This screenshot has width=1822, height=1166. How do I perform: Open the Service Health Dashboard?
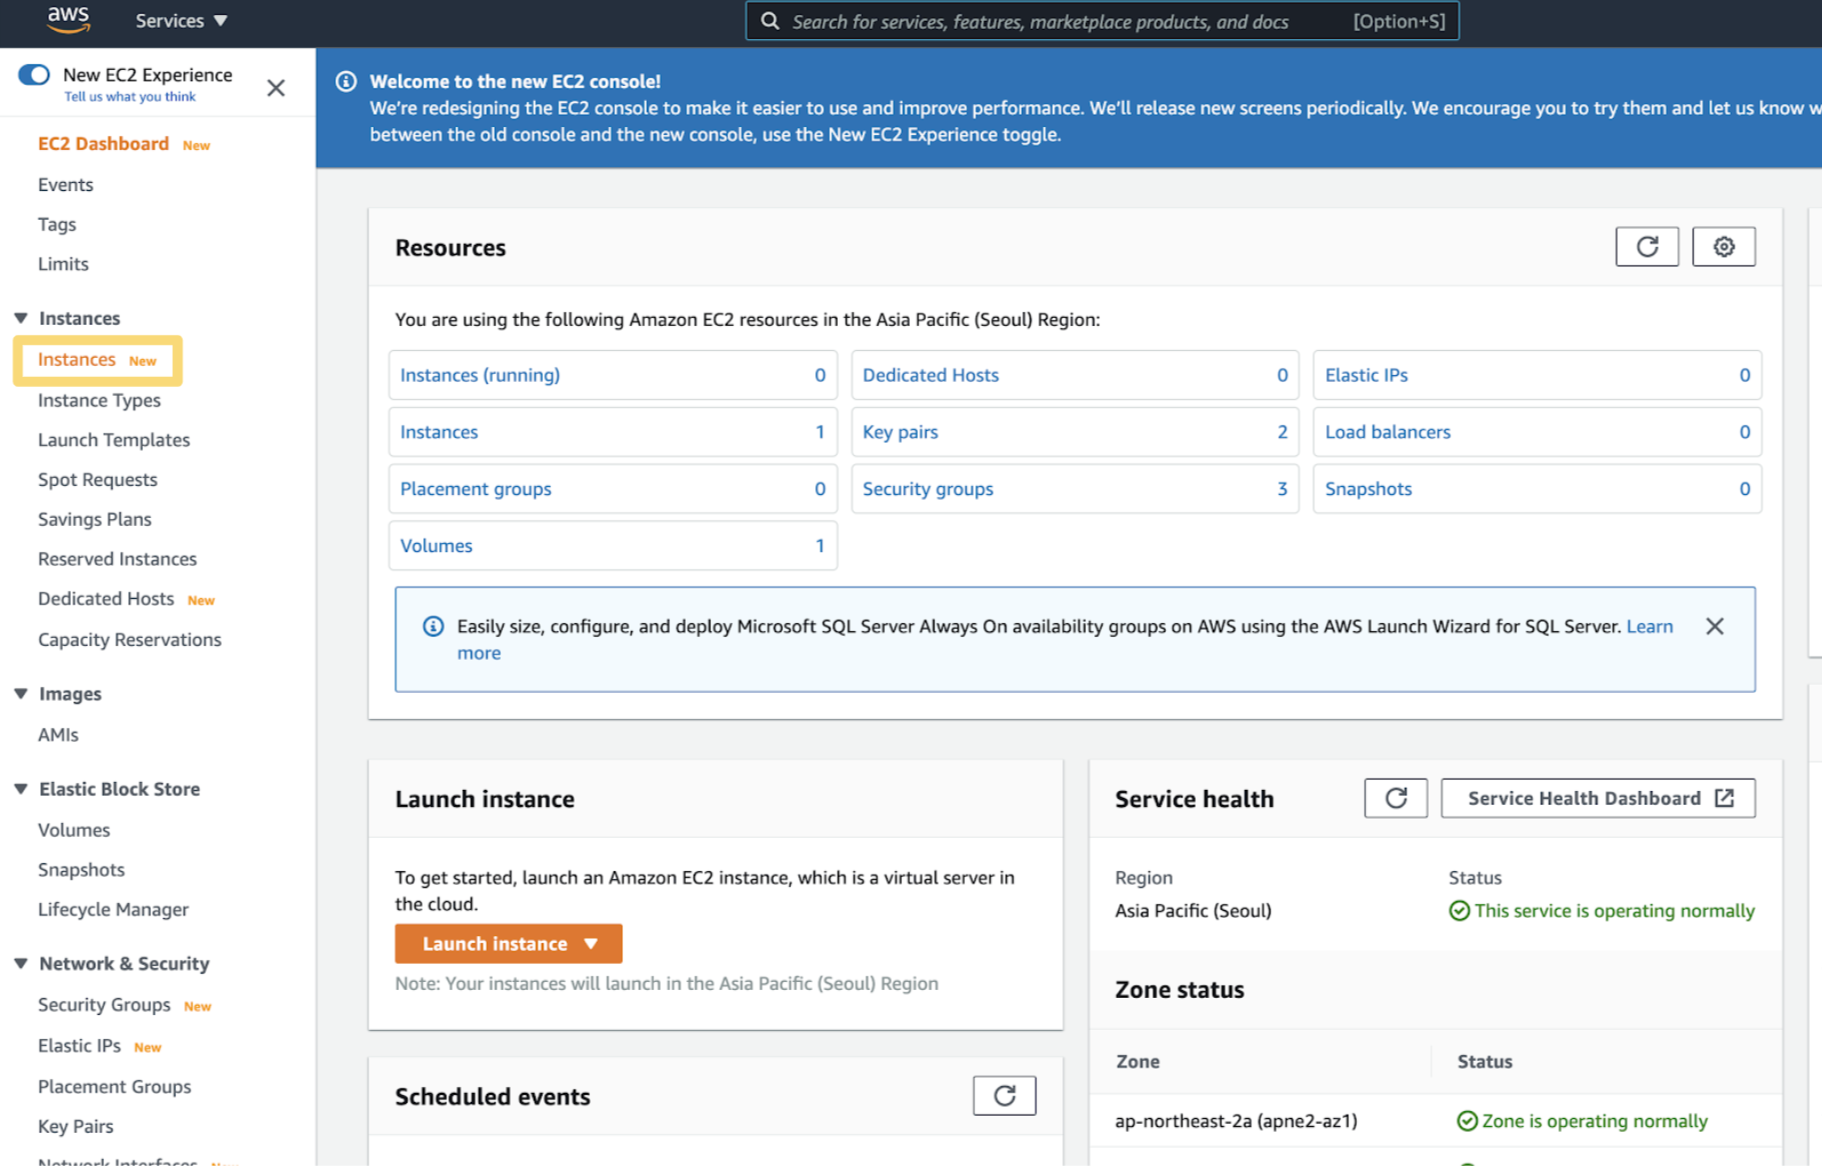coord(1598,798)
